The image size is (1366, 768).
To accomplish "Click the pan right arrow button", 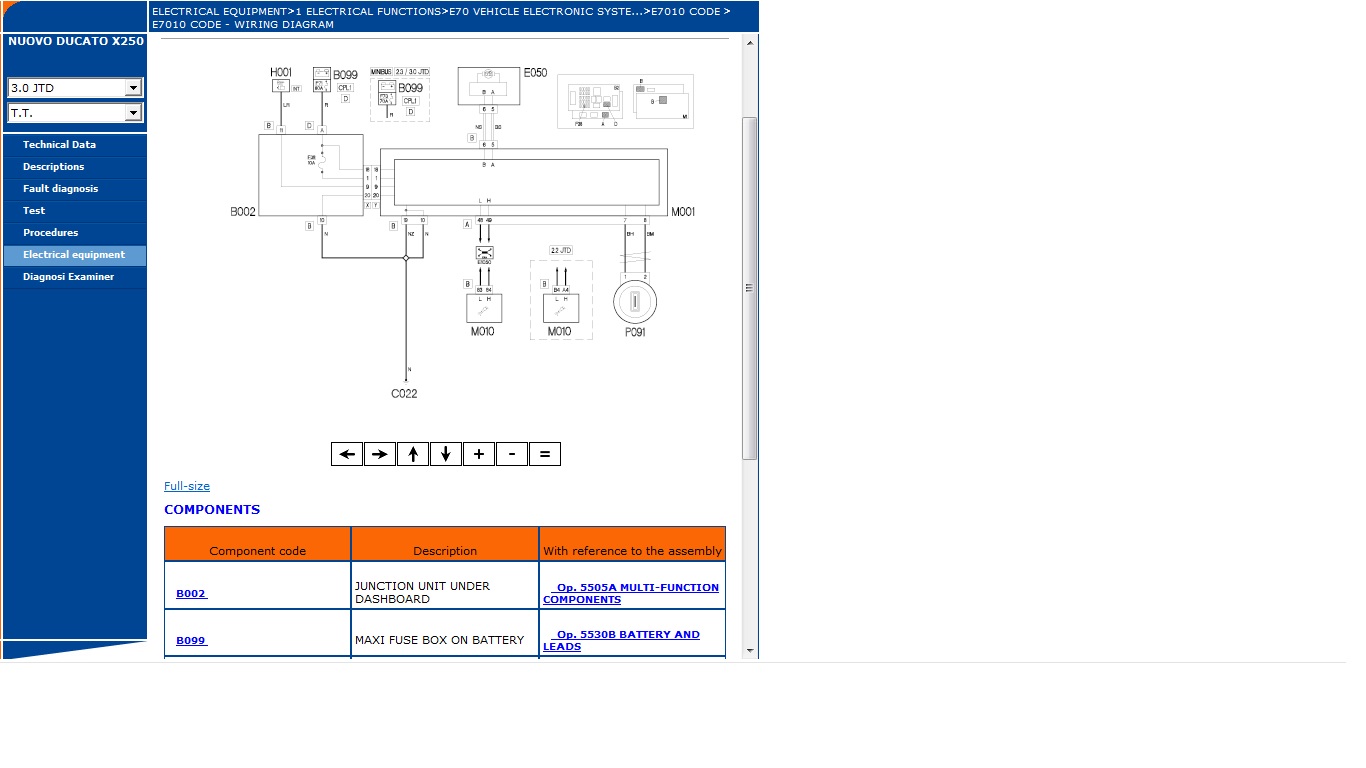I will [380, 454].
